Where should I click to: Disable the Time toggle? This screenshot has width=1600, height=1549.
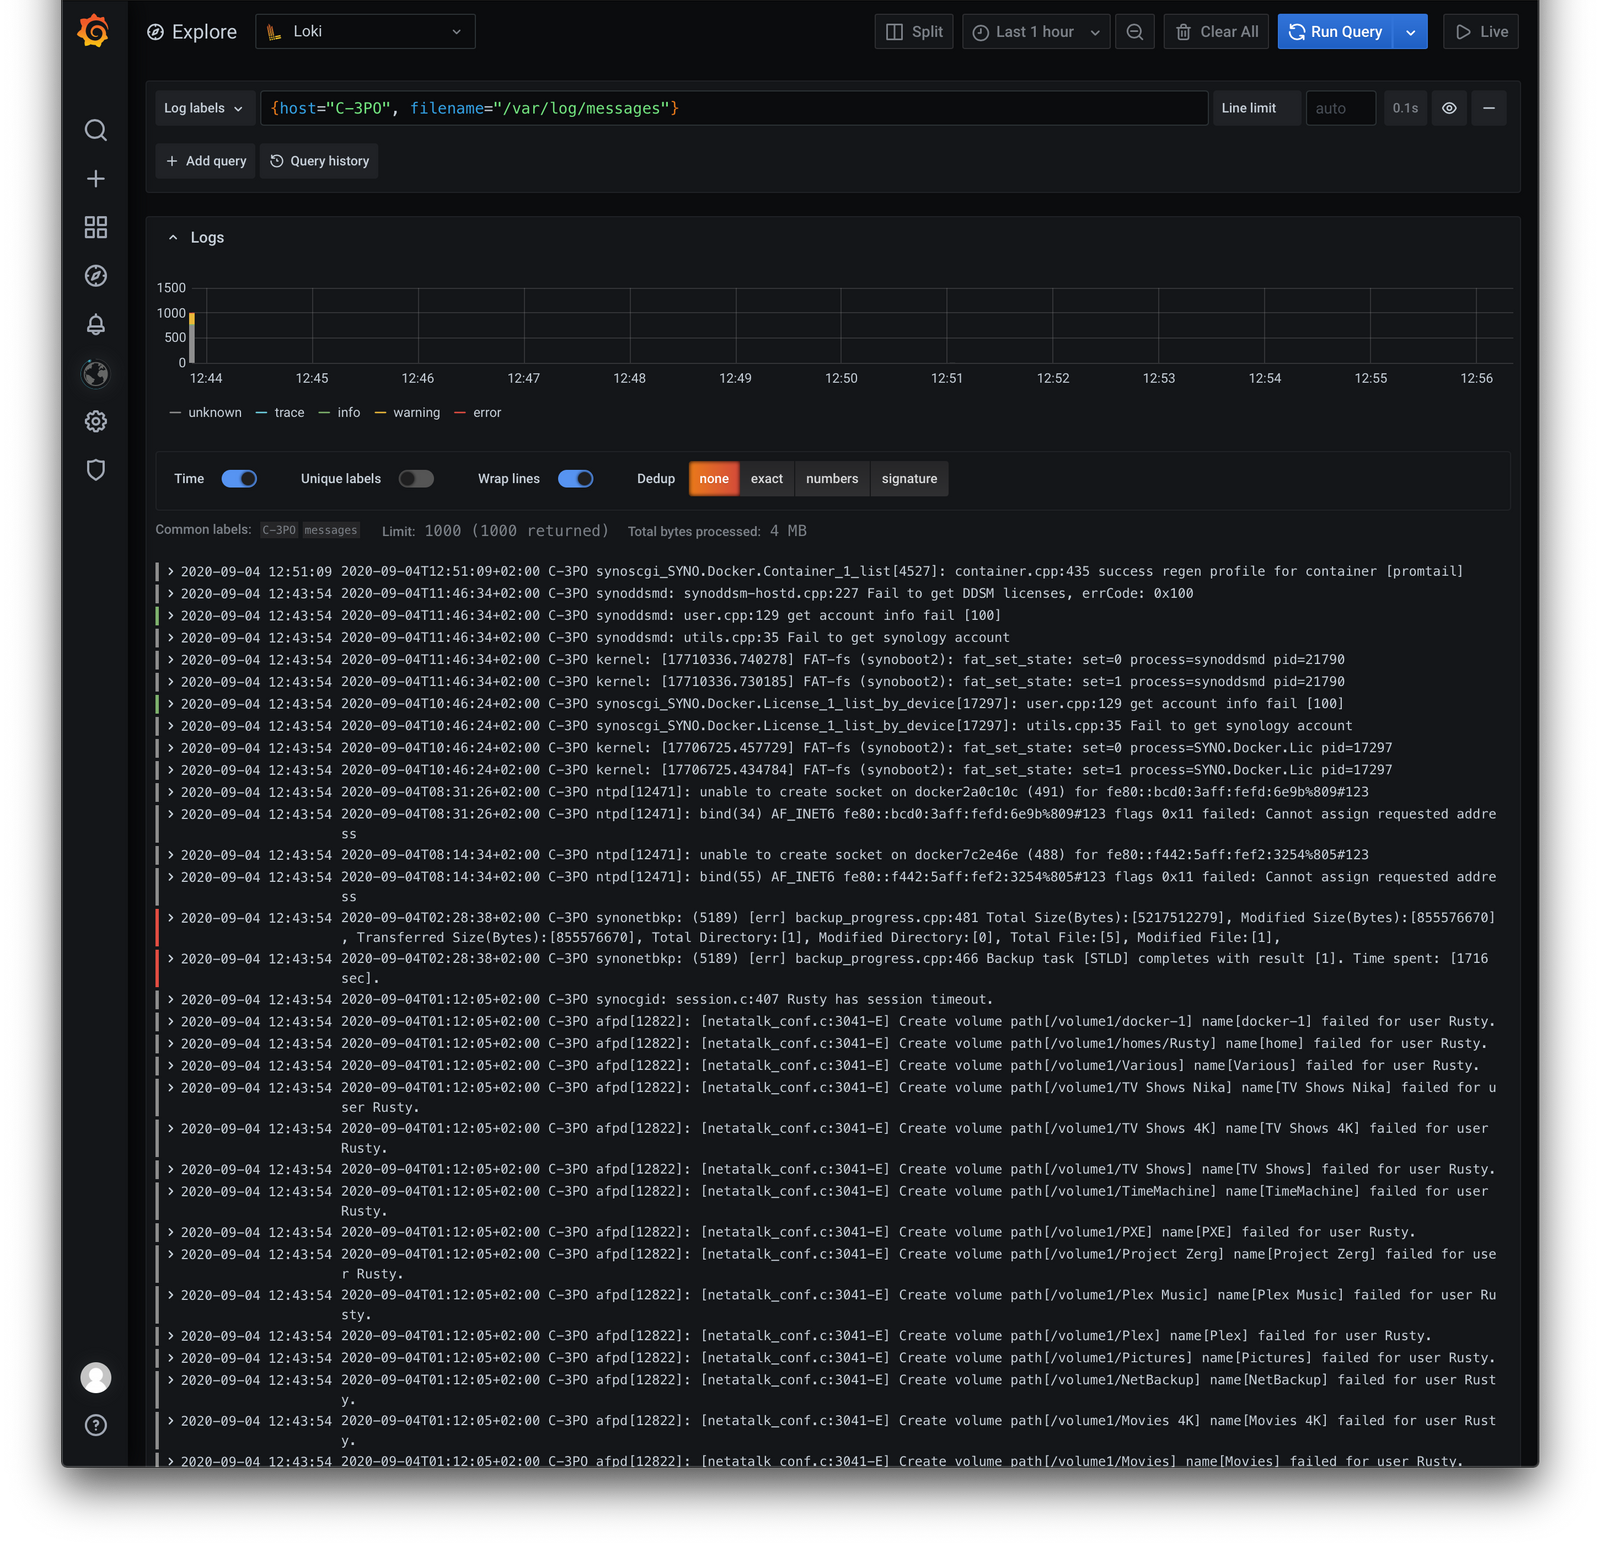click(239, 479)
